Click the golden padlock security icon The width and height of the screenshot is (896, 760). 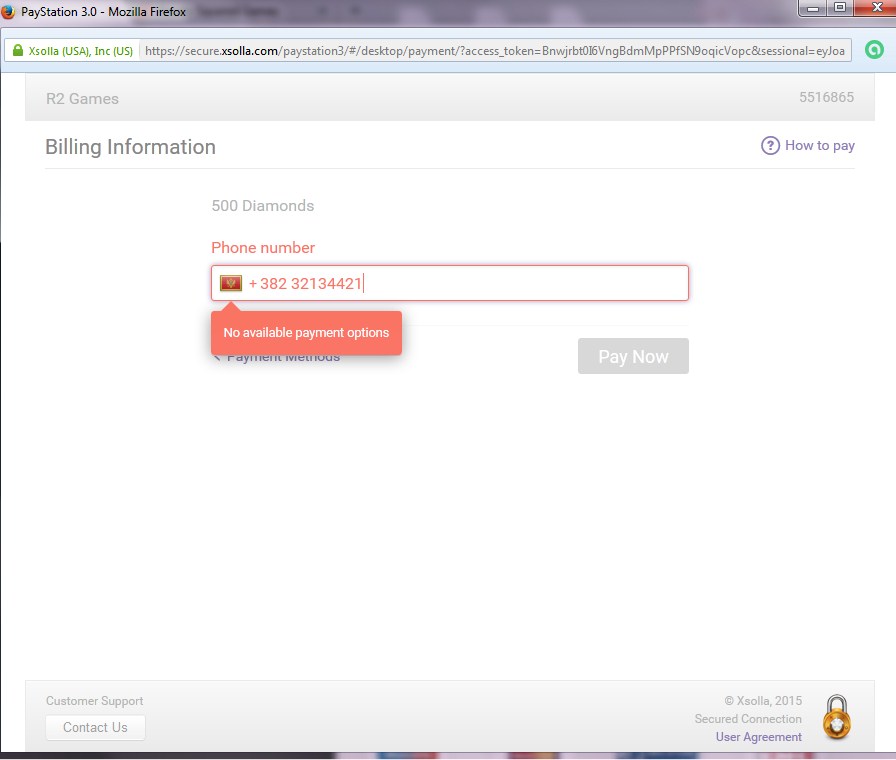coord(836,717)
